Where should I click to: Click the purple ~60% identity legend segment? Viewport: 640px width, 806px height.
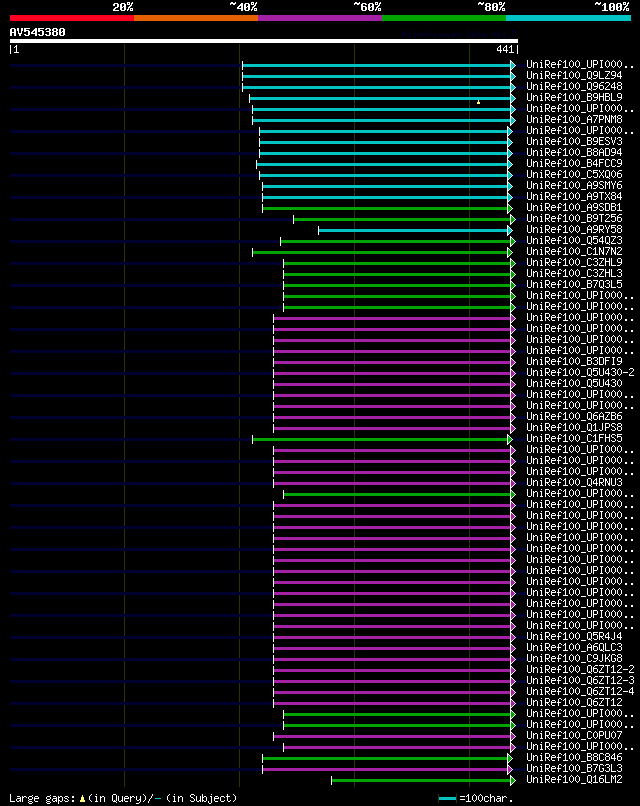click(x=320, y=18)
